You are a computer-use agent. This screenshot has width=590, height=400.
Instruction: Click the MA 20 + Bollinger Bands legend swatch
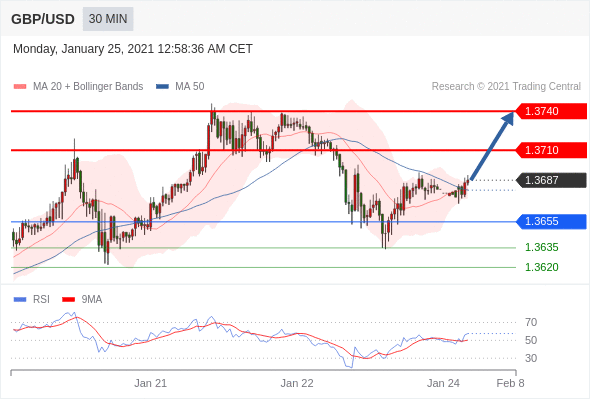[x=20, y=87]
